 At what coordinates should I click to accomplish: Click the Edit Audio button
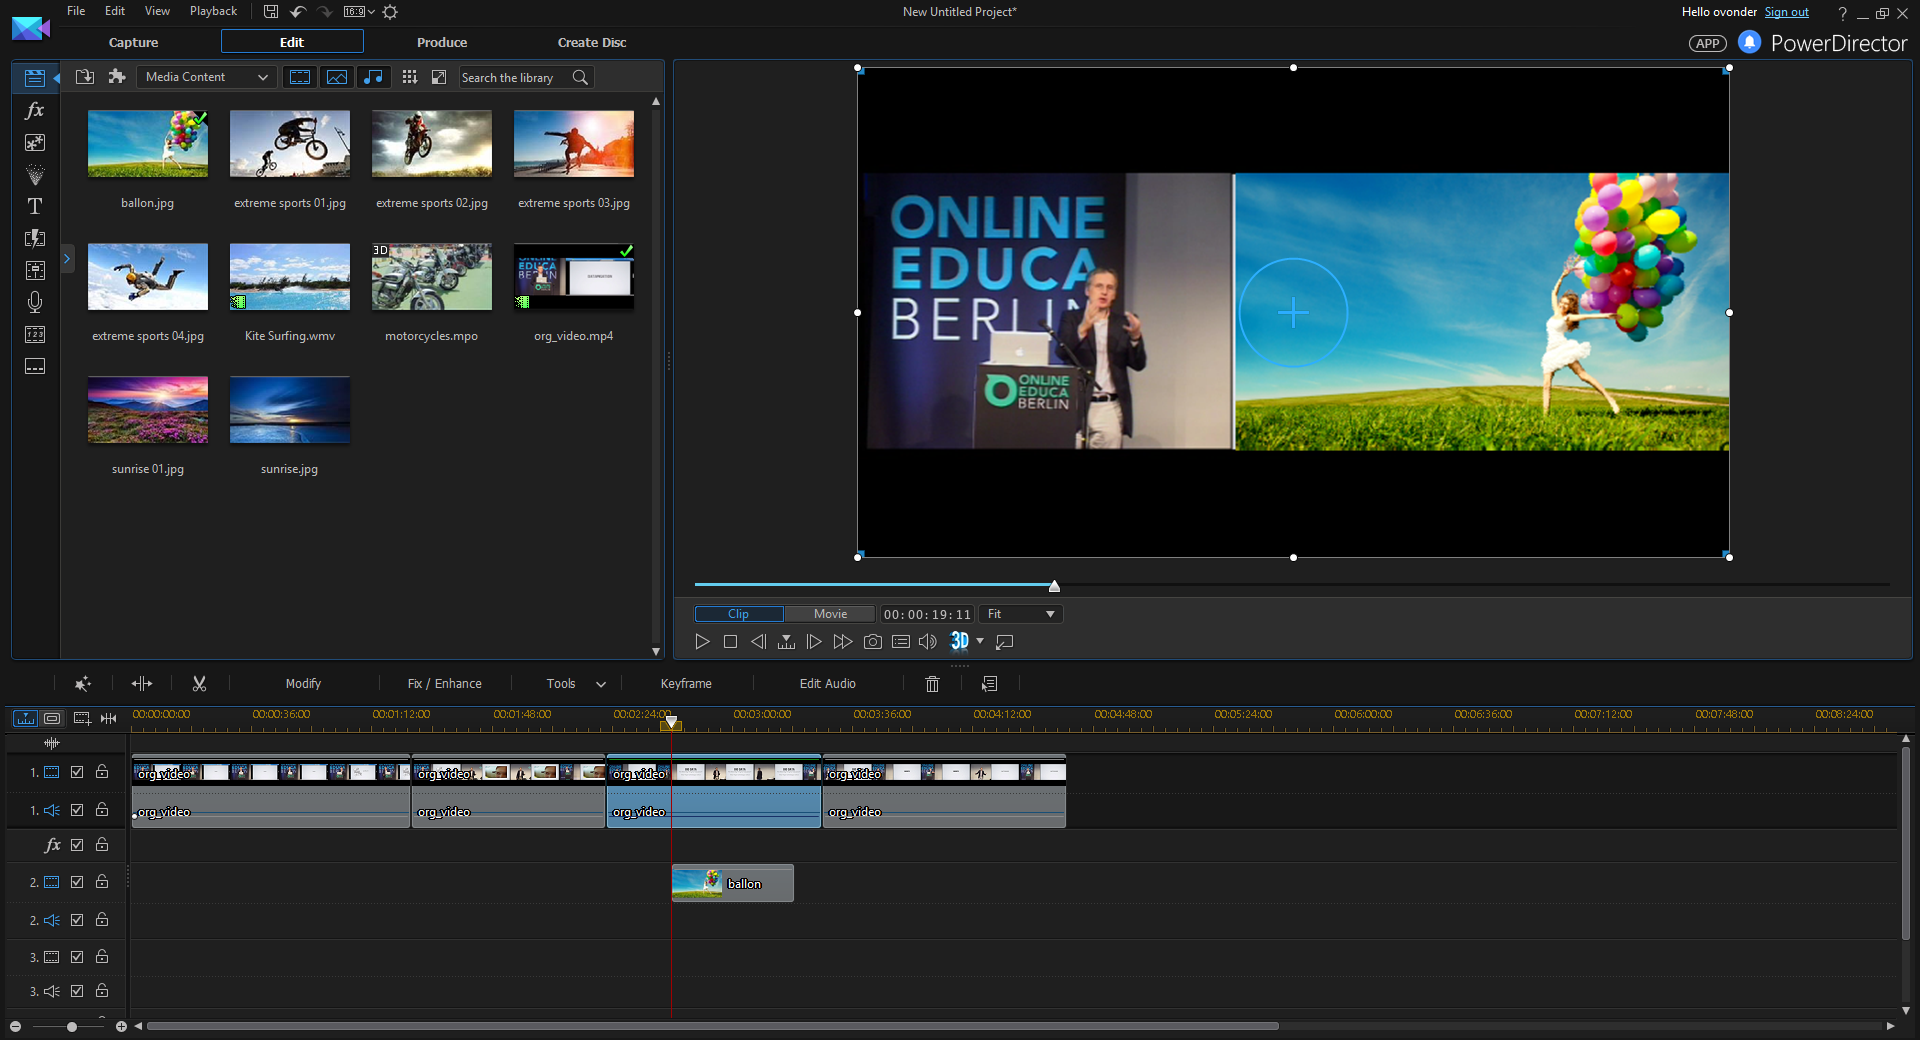pos(827,684)
